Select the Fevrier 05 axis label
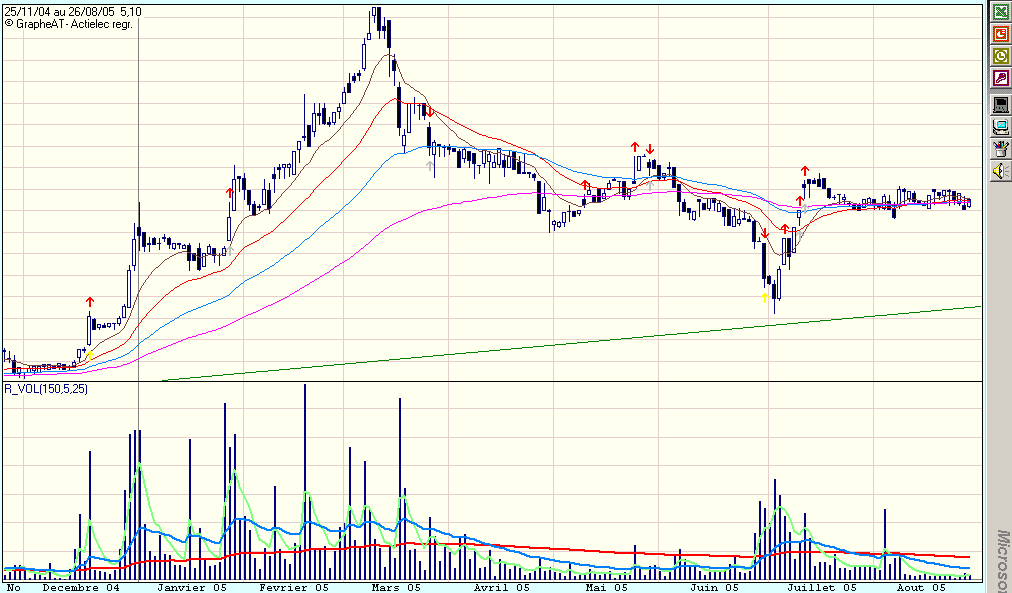1012x593 pixels. (294, 587)
